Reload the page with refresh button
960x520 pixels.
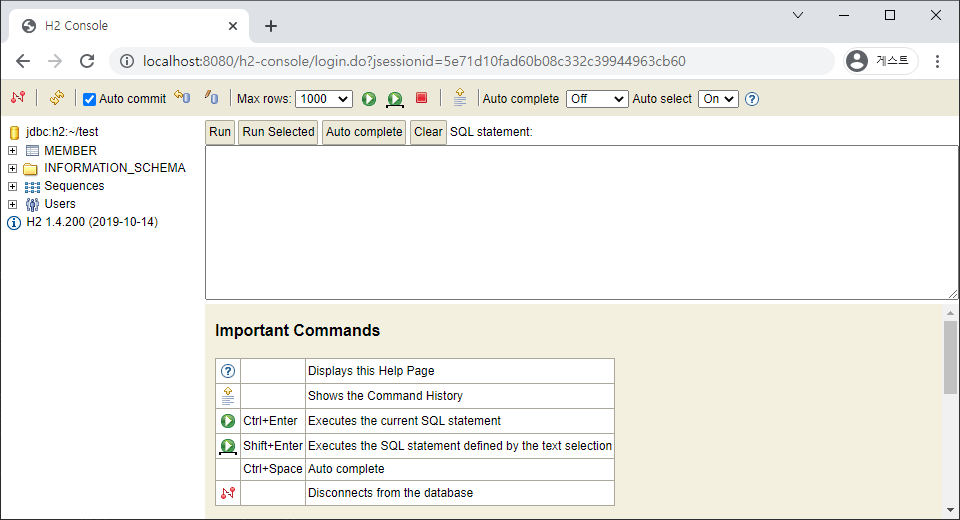pyautogui.click(x=88, y=61)
